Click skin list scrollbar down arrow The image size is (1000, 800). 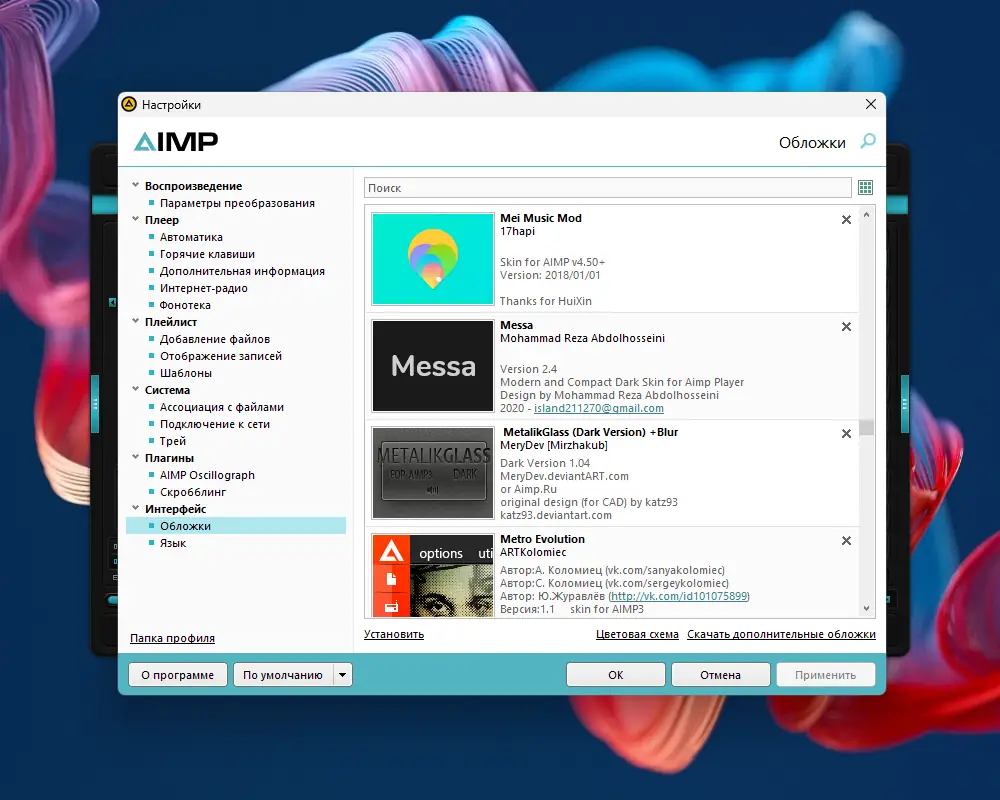[x=866, y=609]
